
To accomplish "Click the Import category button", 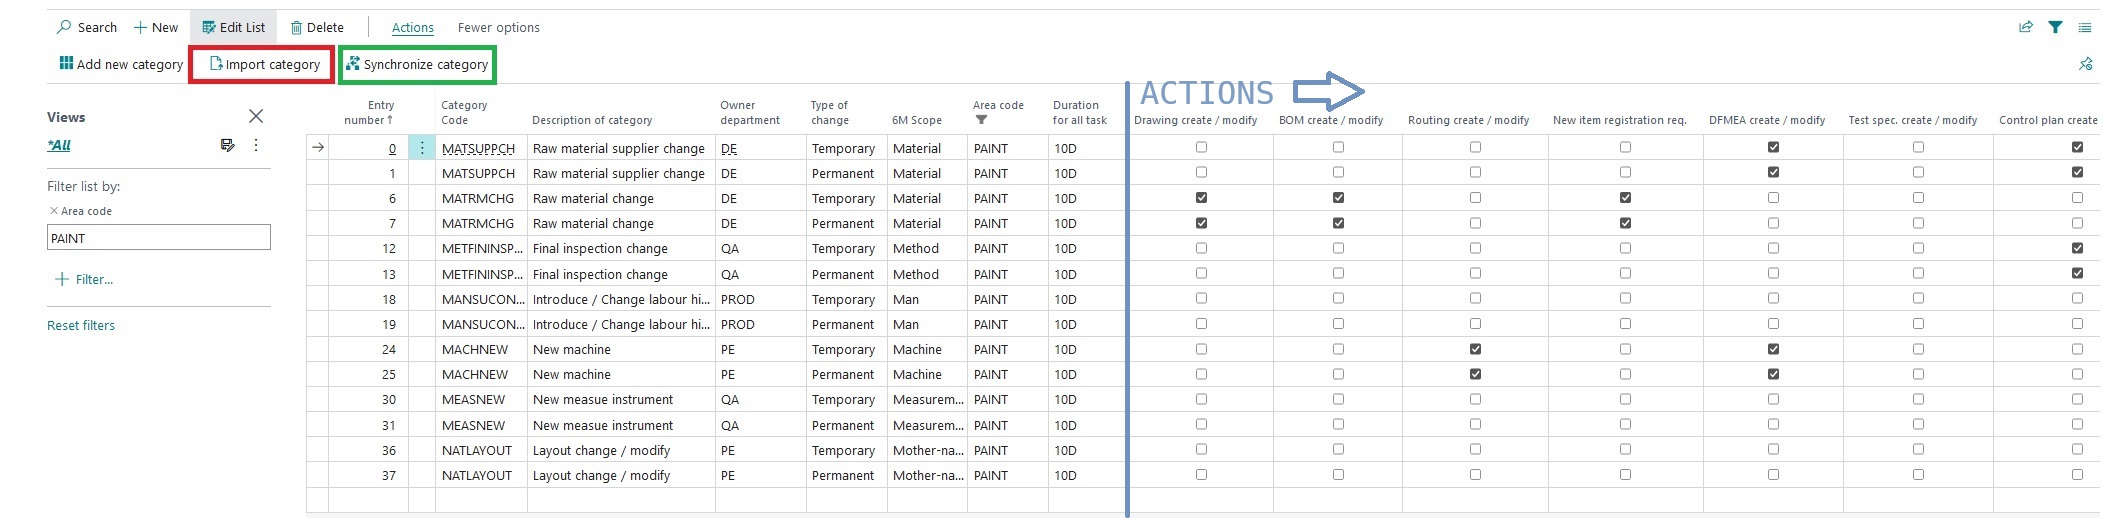I will [263, 64].
